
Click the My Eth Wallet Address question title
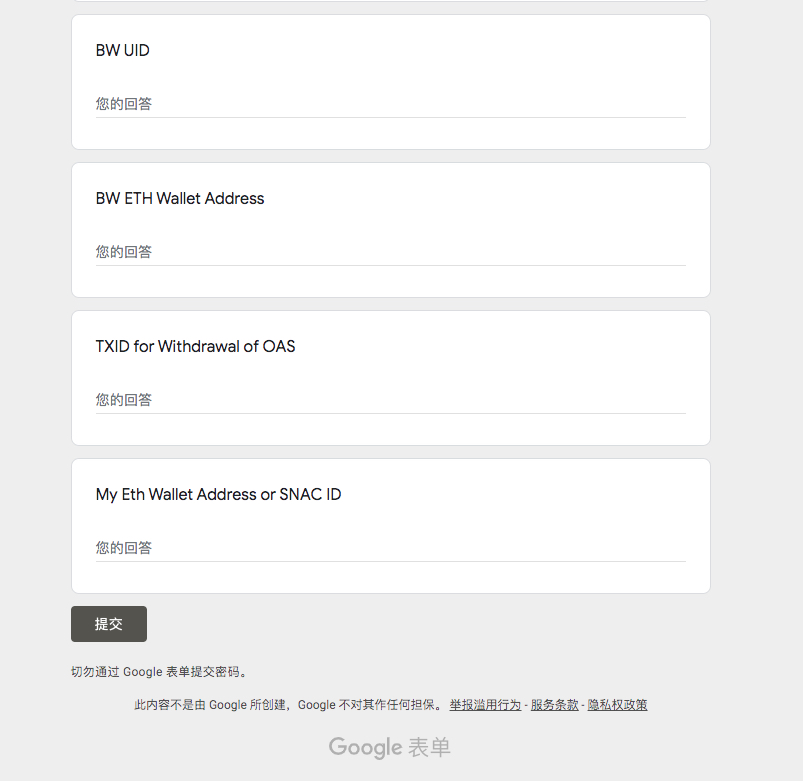[218, 495]
